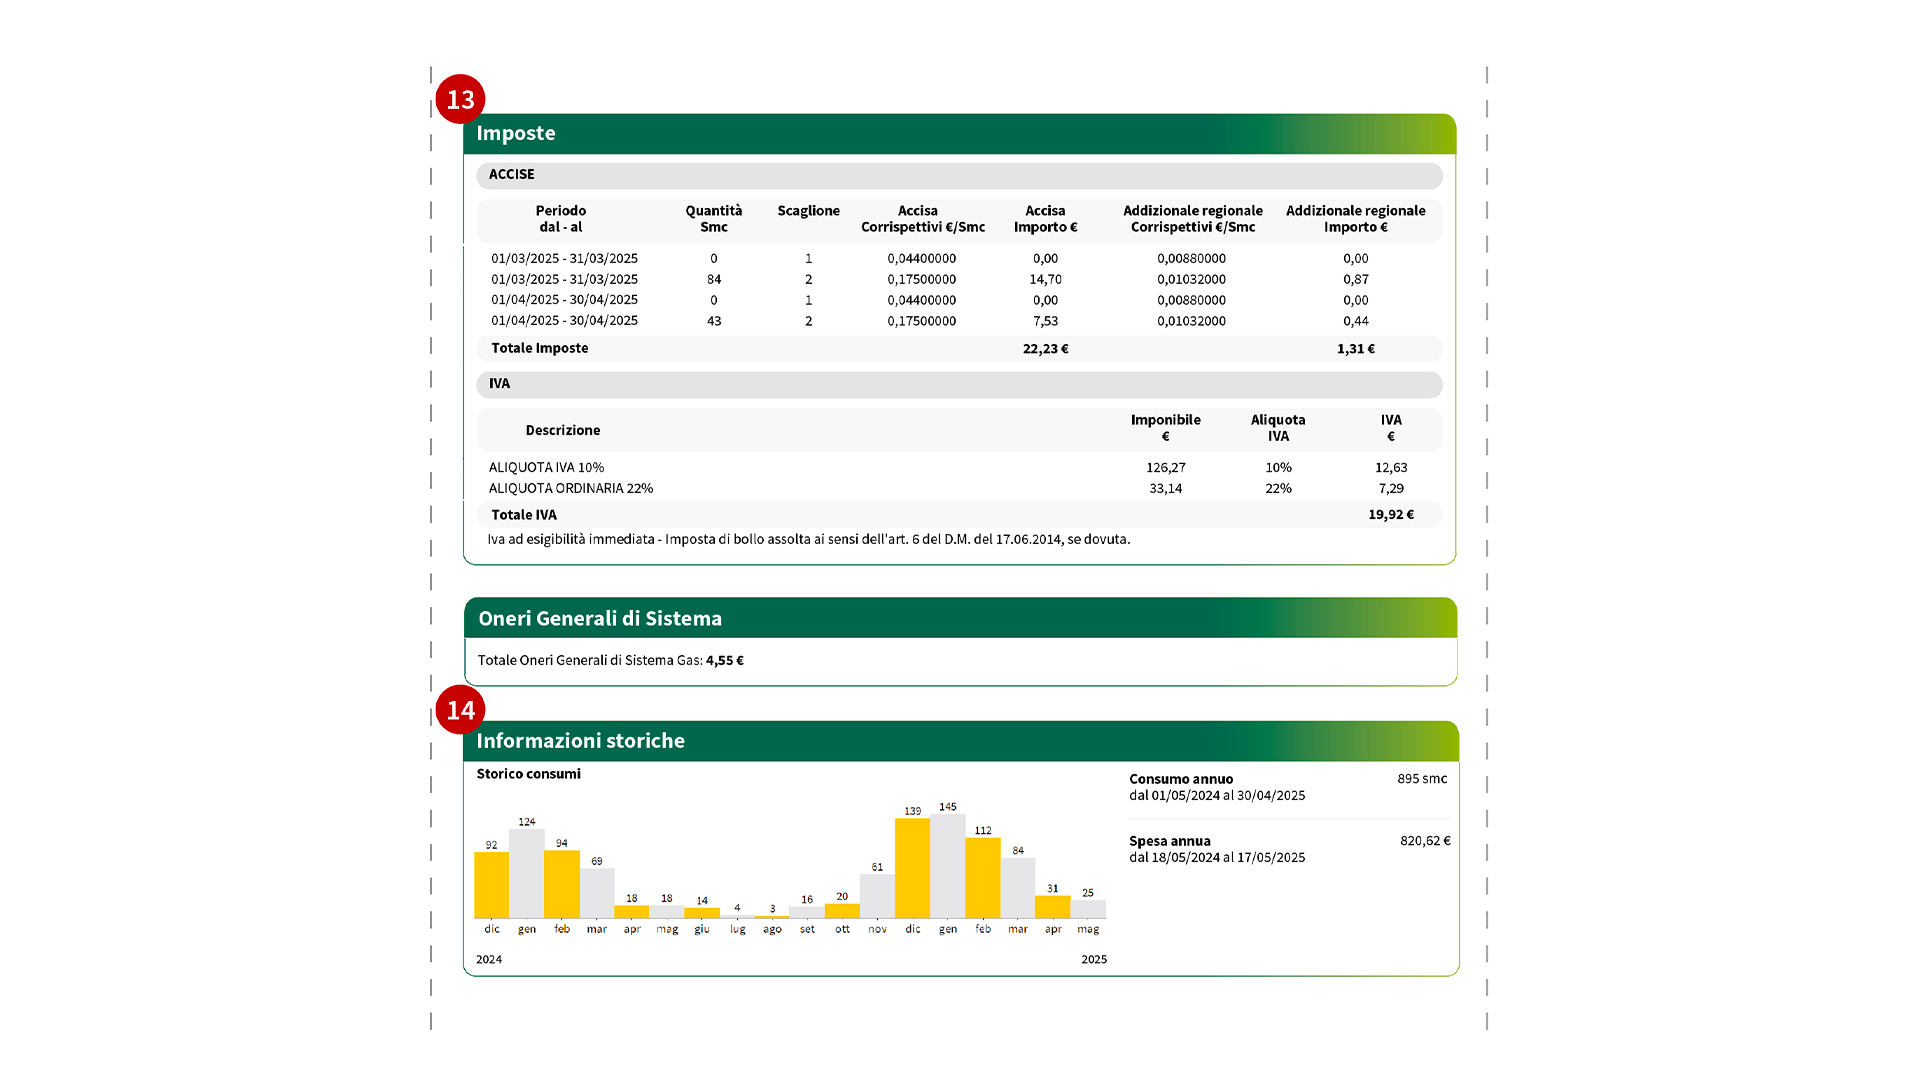Click the Spesa annua value 820,62 €
Image resolution: width=1920 pixels, height=1080 pixels.
pos(1424,841)
